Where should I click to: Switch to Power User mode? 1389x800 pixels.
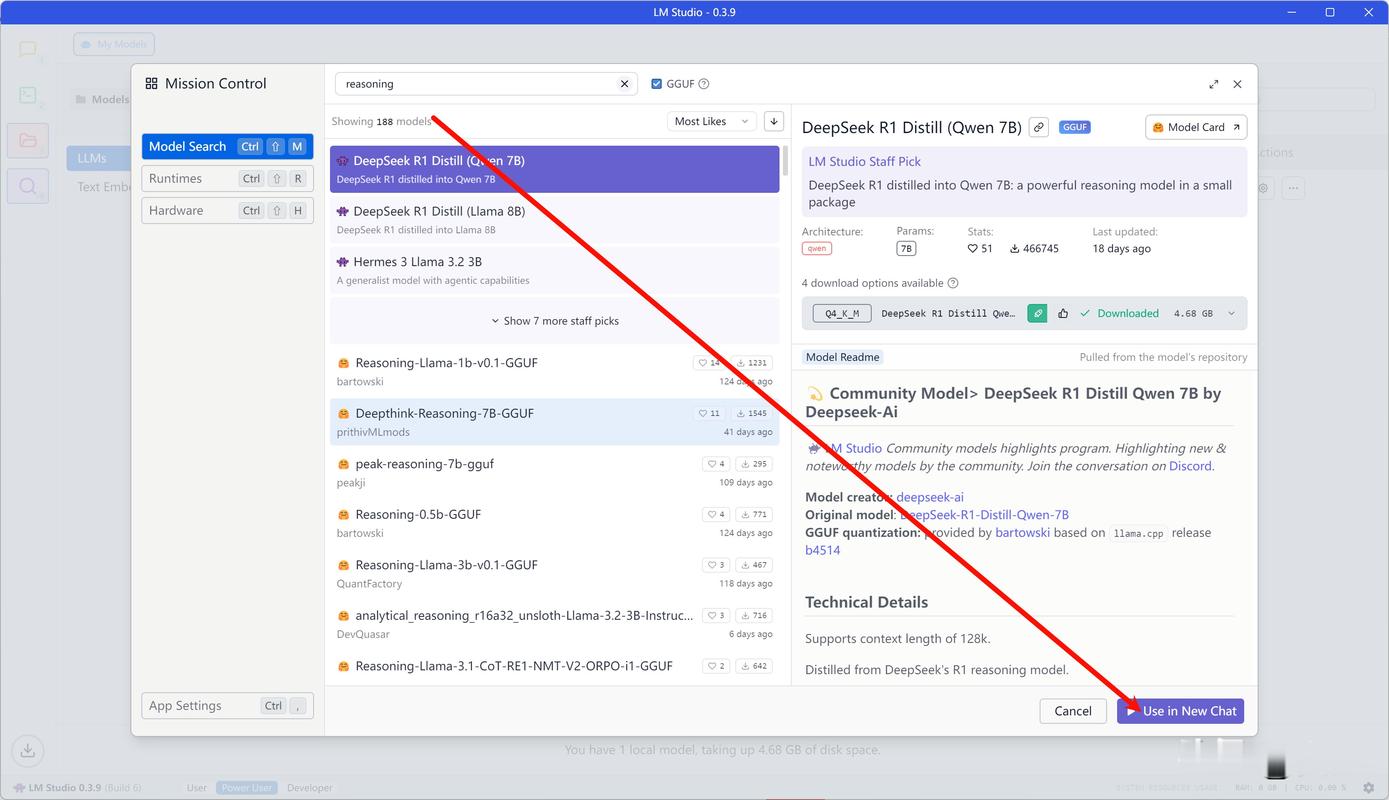click(247, 788)
